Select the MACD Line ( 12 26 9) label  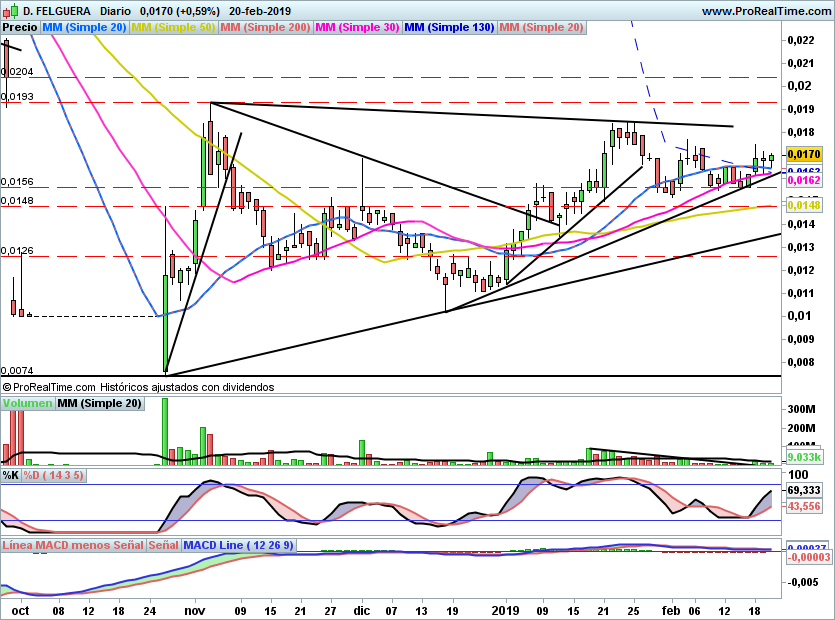[238, 545]
